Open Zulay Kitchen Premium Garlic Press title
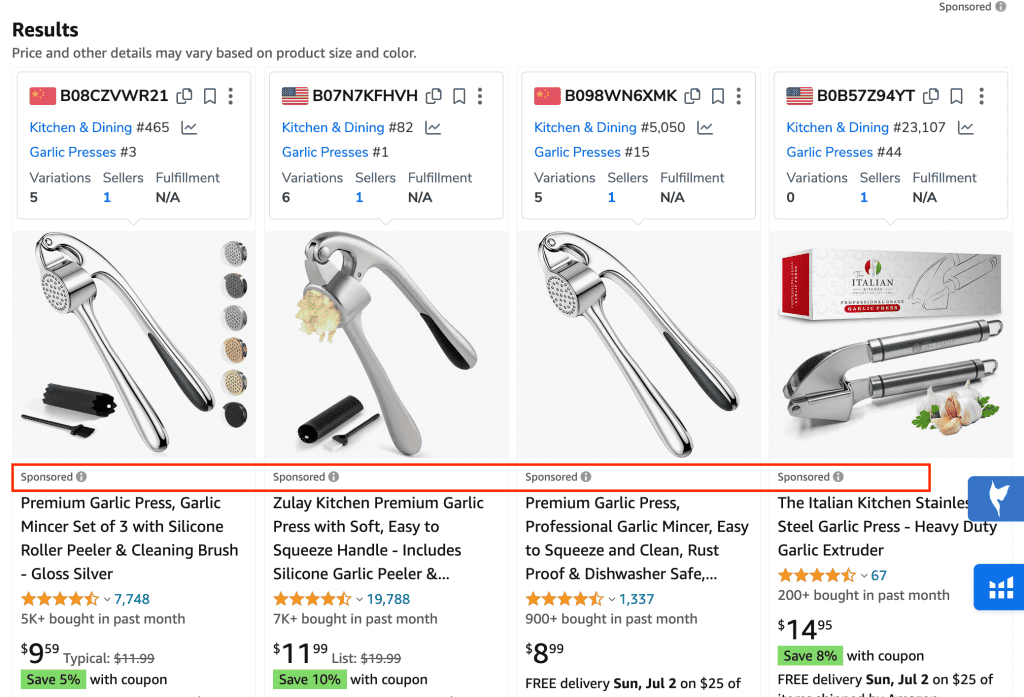Image resolution: width=1024 pixels, height=697 pixels. pyautogui.click(x=378, y=538)
